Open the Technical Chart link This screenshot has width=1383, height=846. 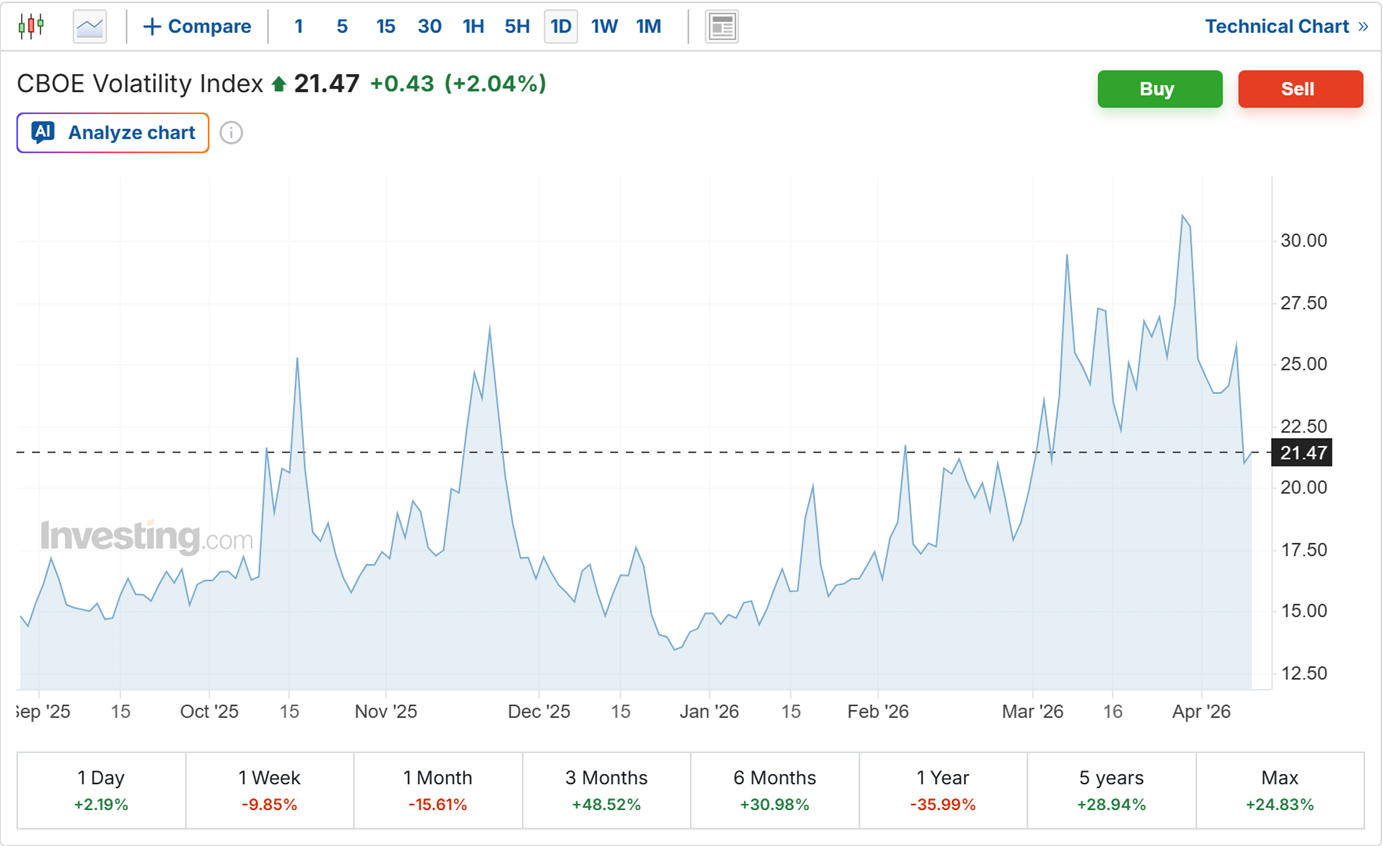pos(1285,27)
